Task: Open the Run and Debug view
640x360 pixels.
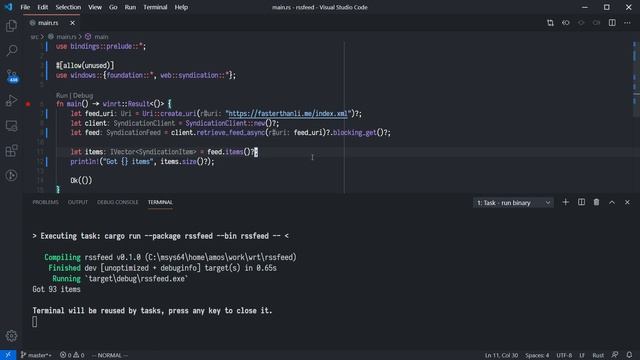Action: [x=11, y=100]
